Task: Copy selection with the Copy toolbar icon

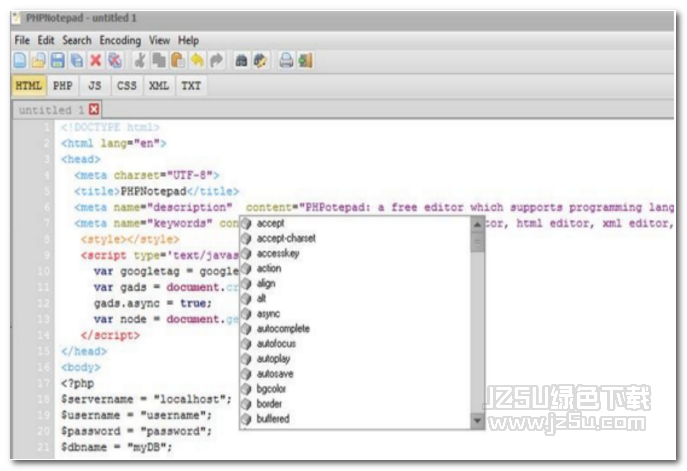Action: [x=159, y=60]
